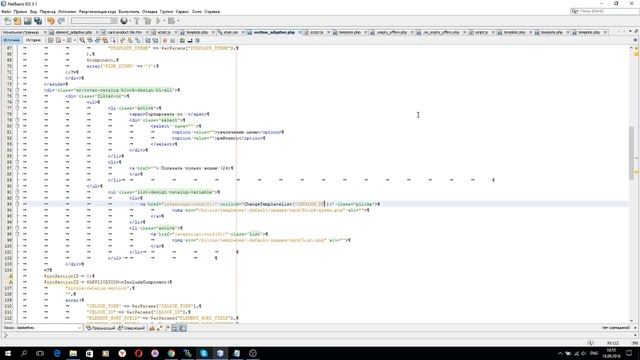Switch to the style.css tab
640x360 pixels.
pyautogui.click(x=231, y=32)
